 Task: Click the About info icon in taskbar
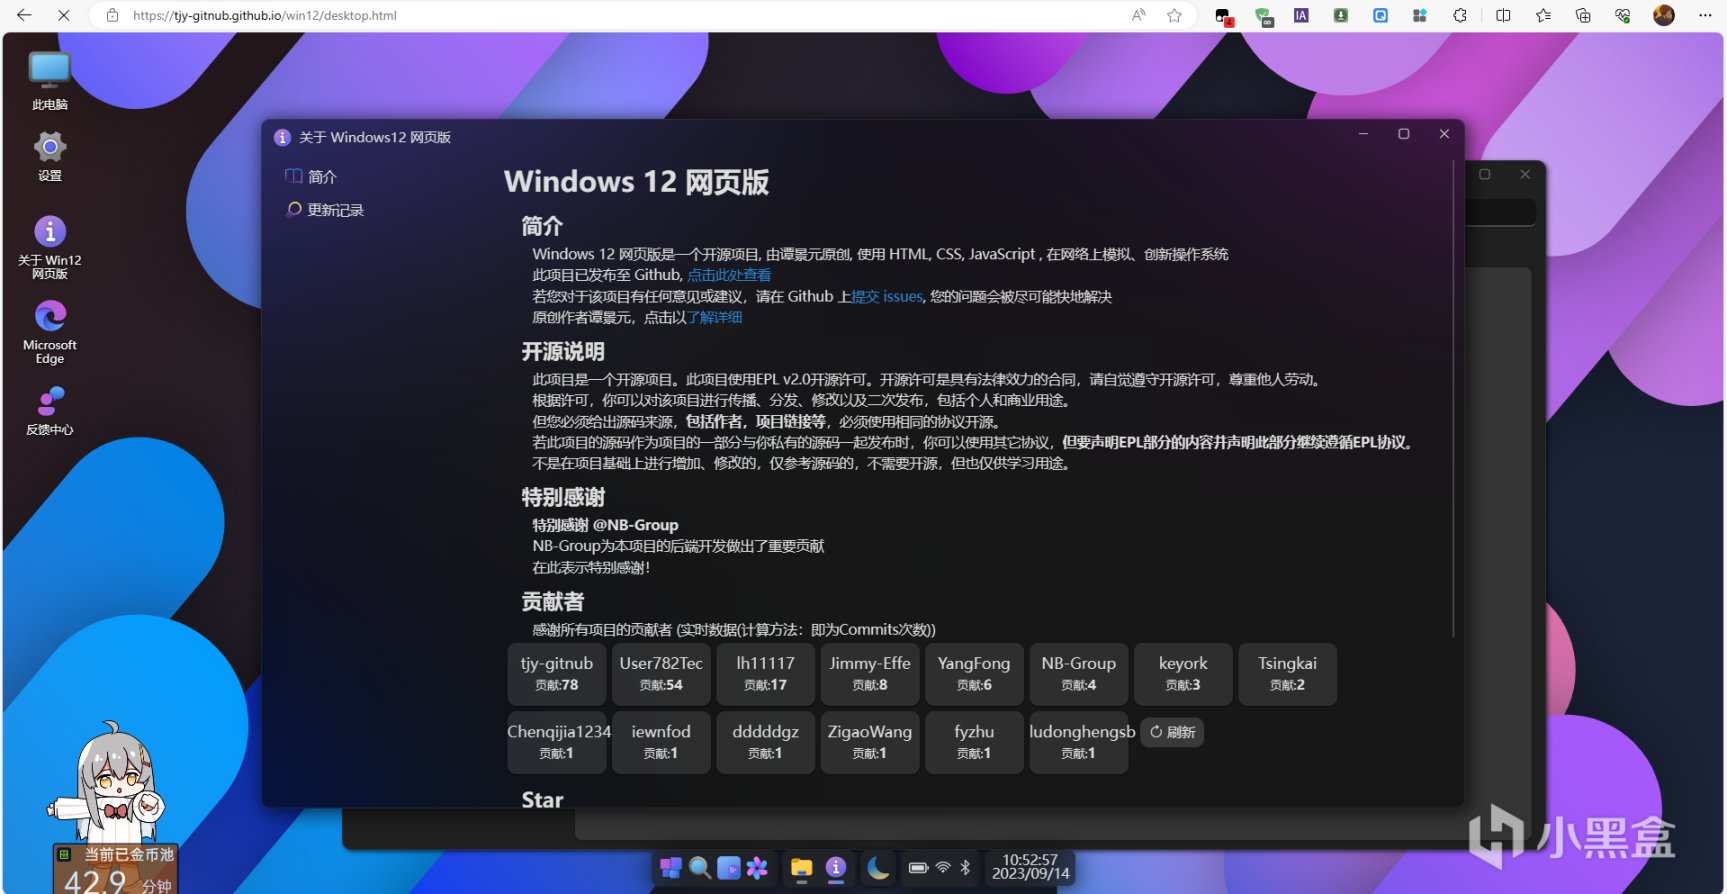point(836,867)
